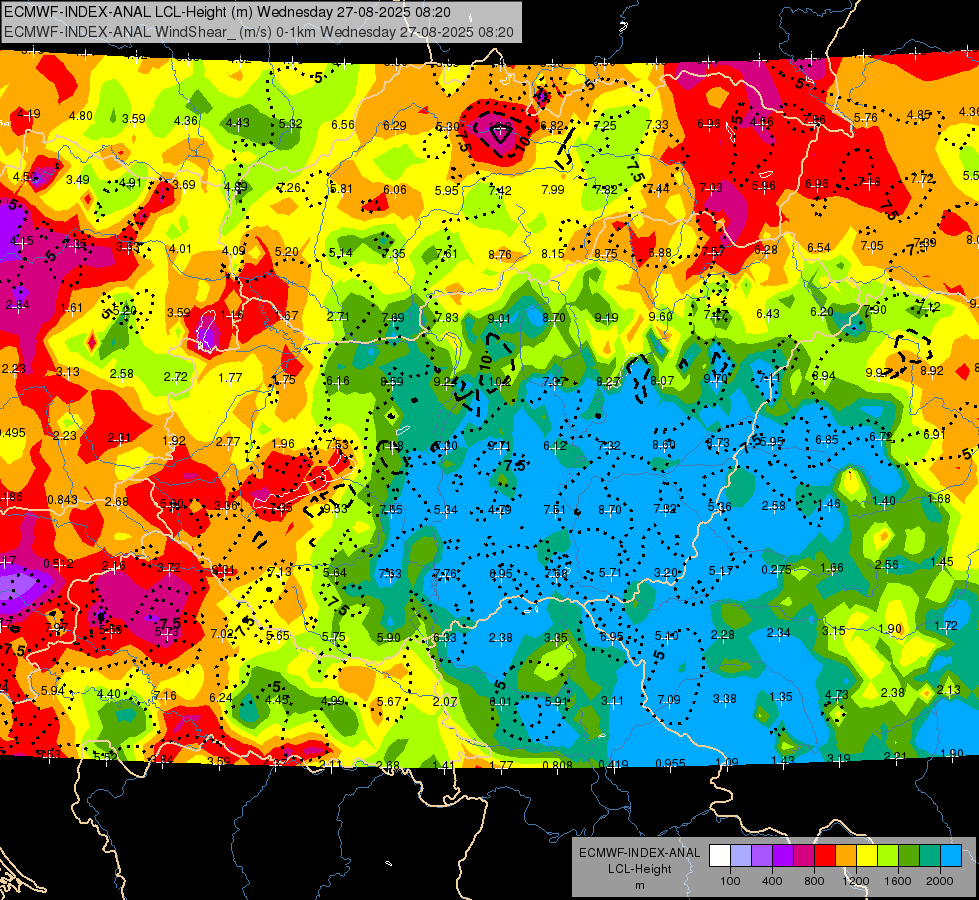Viewport: 979px width, 900px height.
Task: Click the WindShear_ (m/s) 0-1km title line
Action: pyautogui.click(x=258, y=32)
